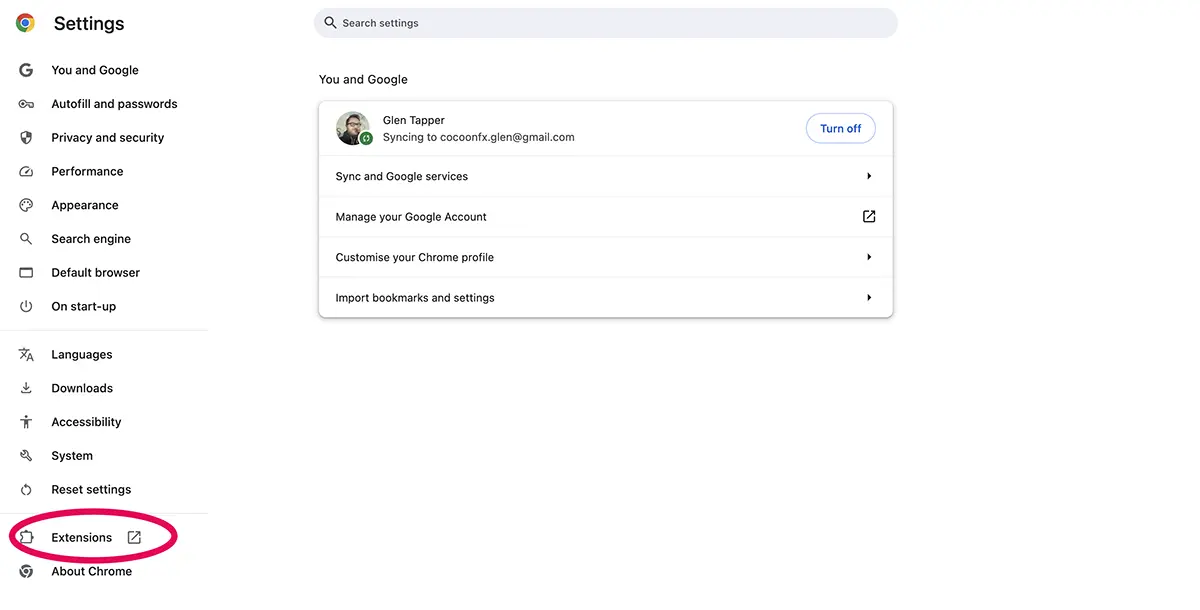
Task: Click the On start-up power icon
Action: coord(25,306)
